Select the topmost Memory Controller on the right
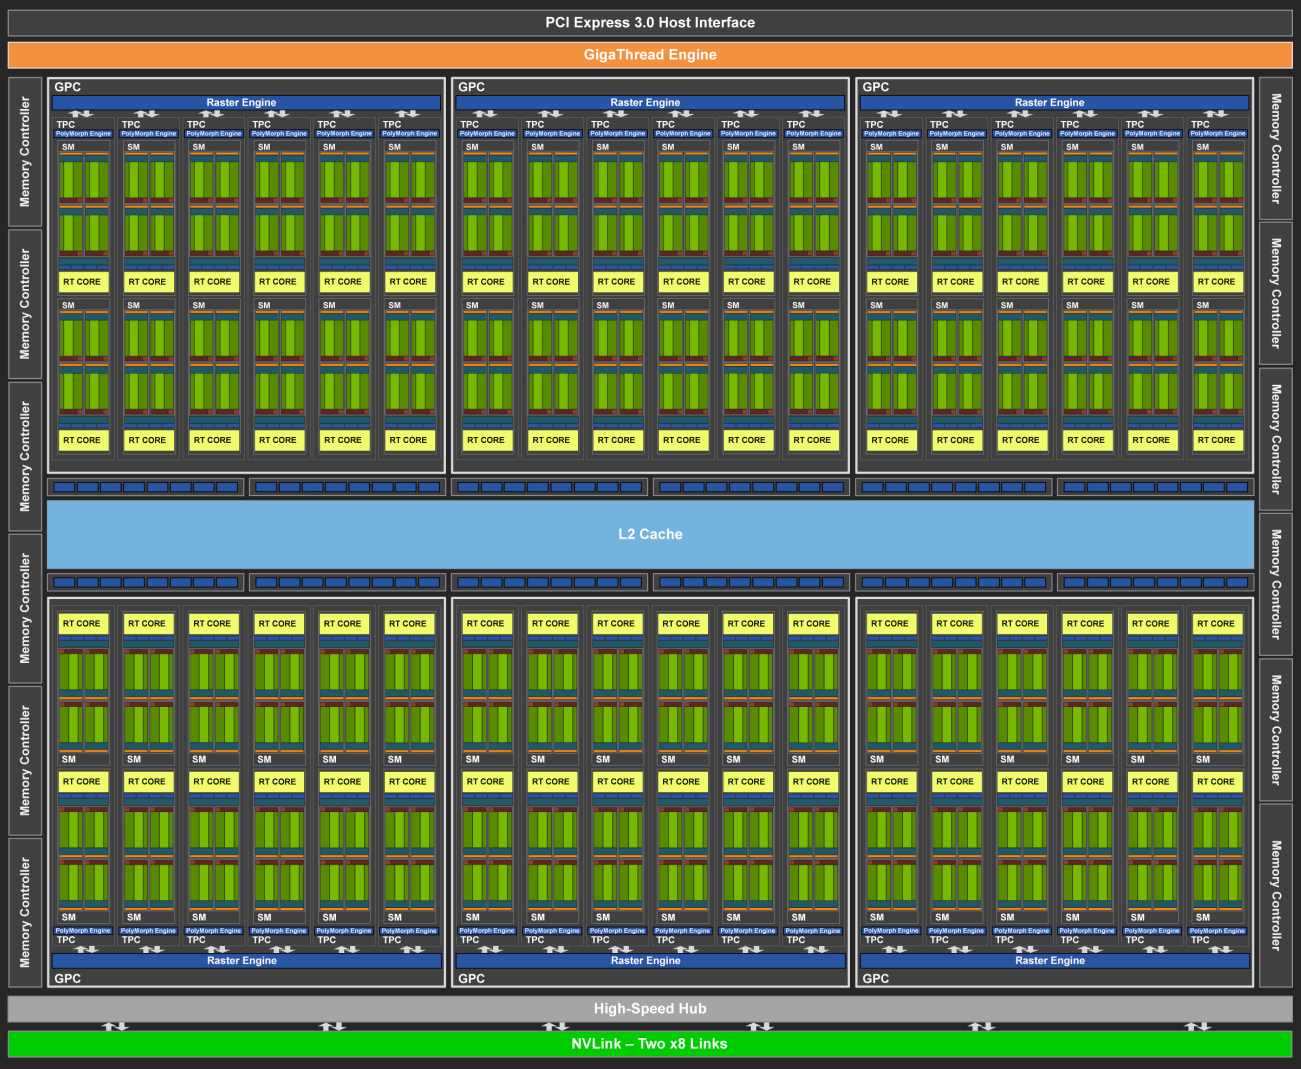Screen dimensions: 1301x1069 tap(1275, 148)
